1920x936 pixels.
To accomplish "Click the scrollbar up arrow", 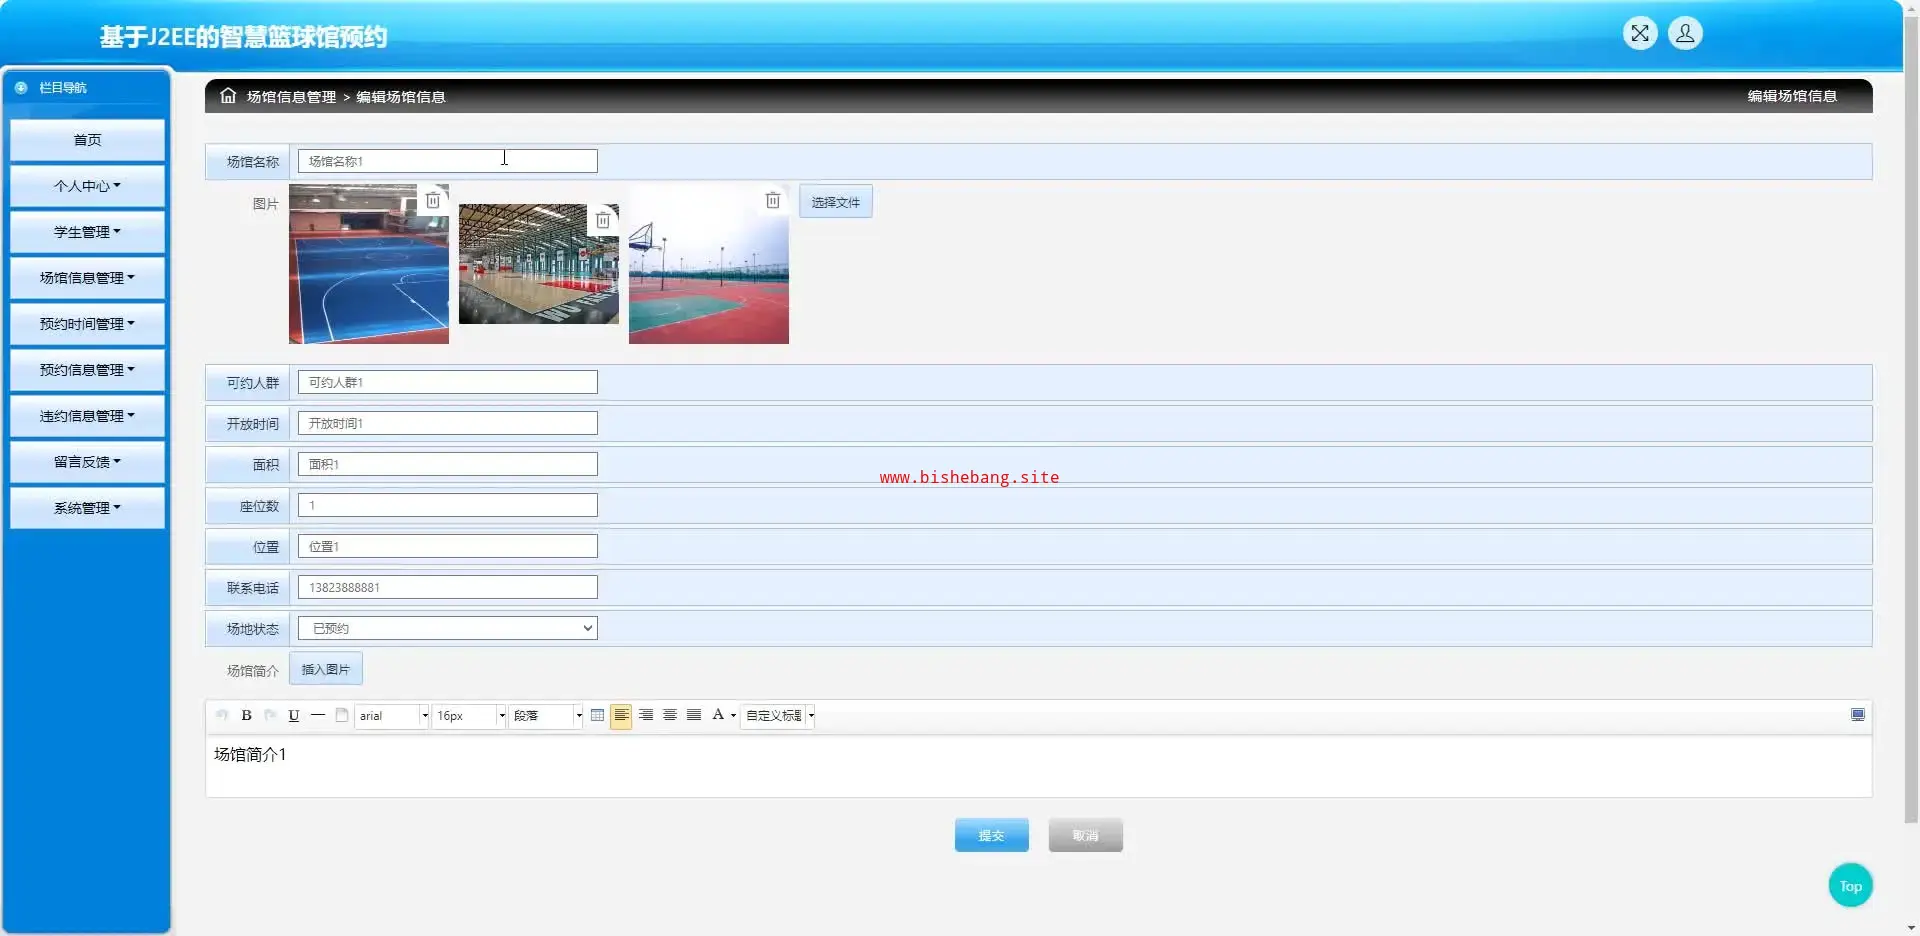I will [1911, 7].
